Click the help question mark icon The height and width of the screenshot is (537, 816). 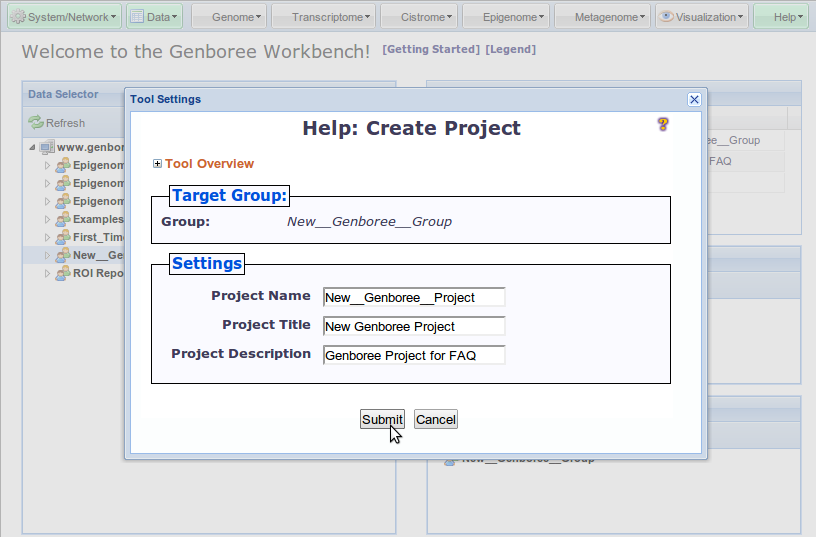(662, 124)
